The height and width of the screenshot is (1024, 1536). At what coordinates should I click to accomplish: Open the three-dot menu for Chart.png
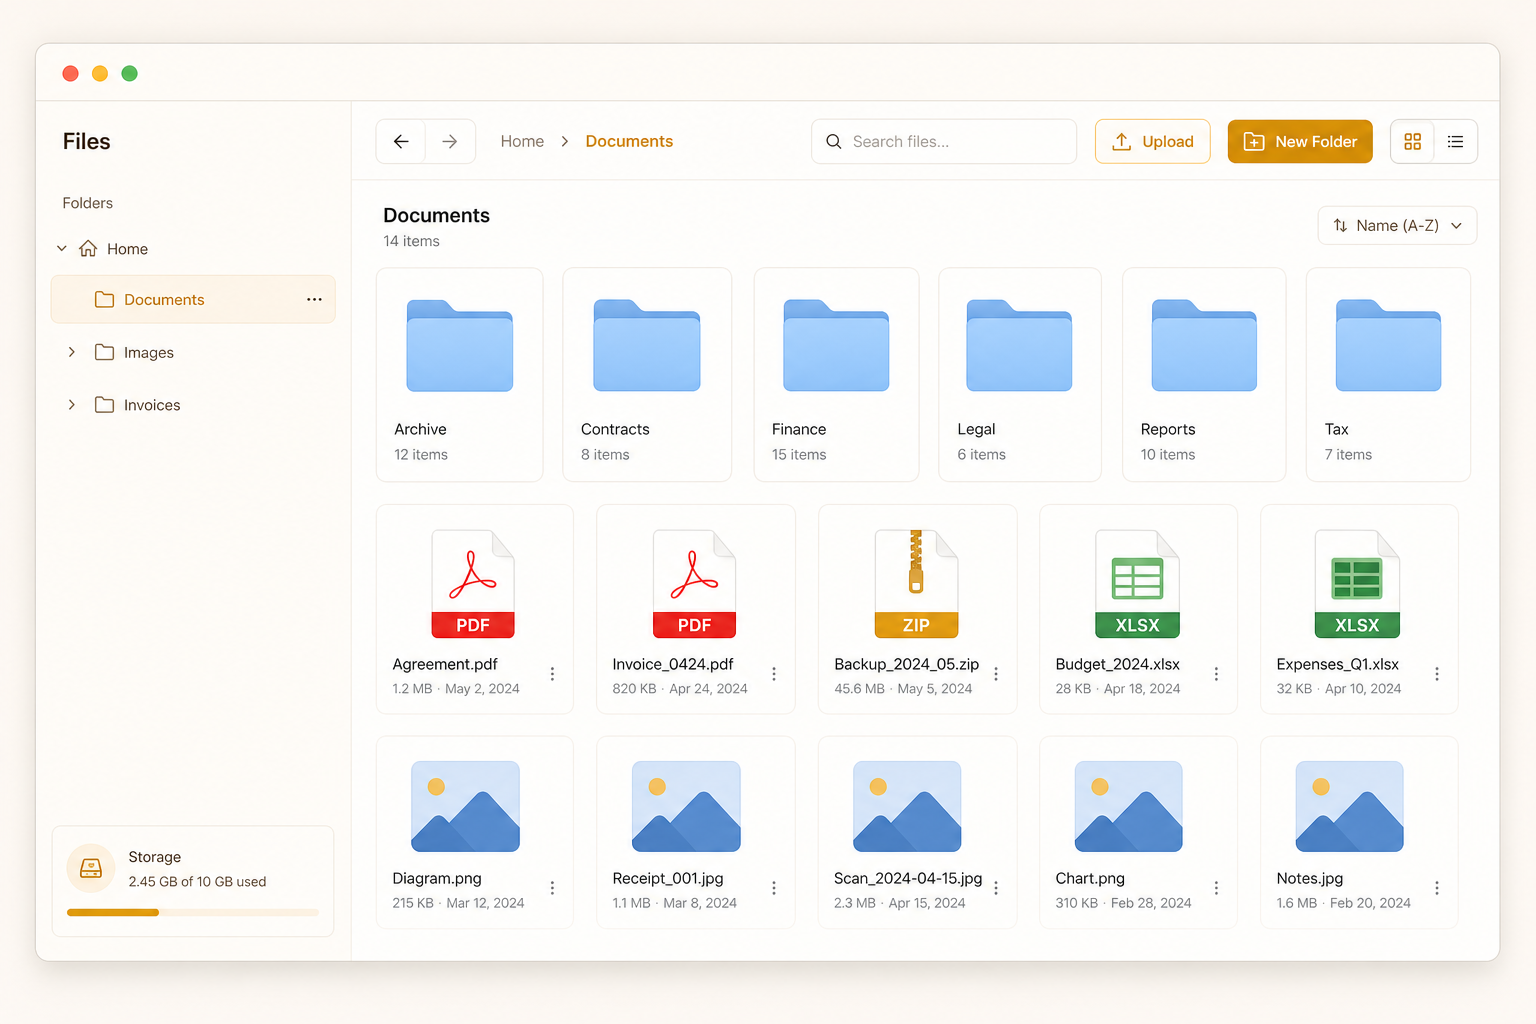(x=1216, y=888)
